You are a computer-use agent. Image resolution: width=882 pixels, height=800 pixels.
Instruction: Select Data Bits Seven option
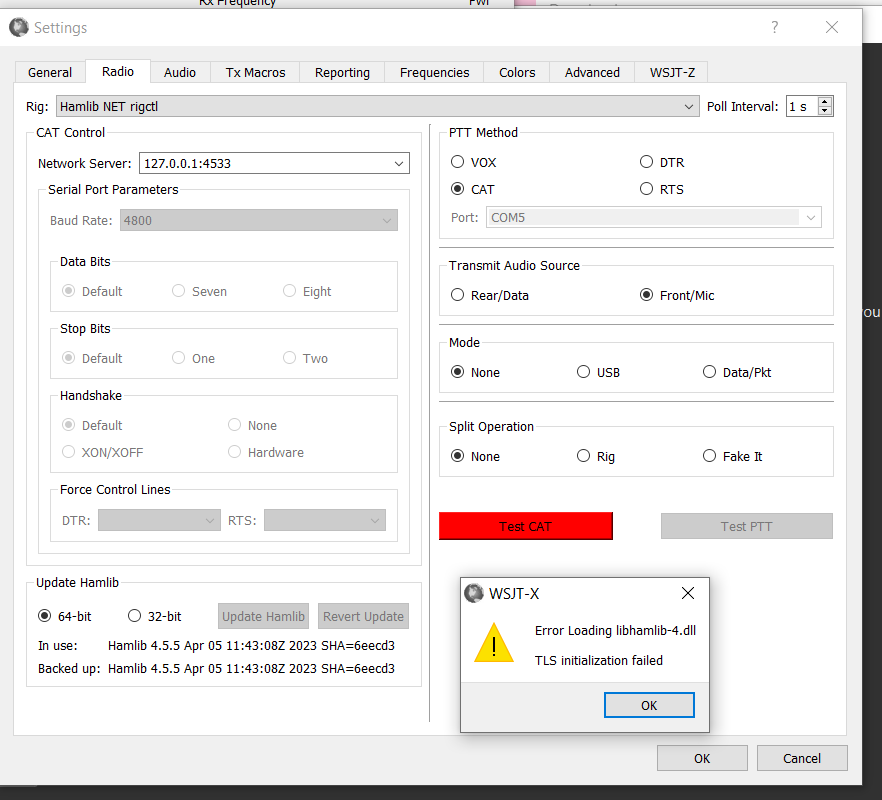click(199, 291)
